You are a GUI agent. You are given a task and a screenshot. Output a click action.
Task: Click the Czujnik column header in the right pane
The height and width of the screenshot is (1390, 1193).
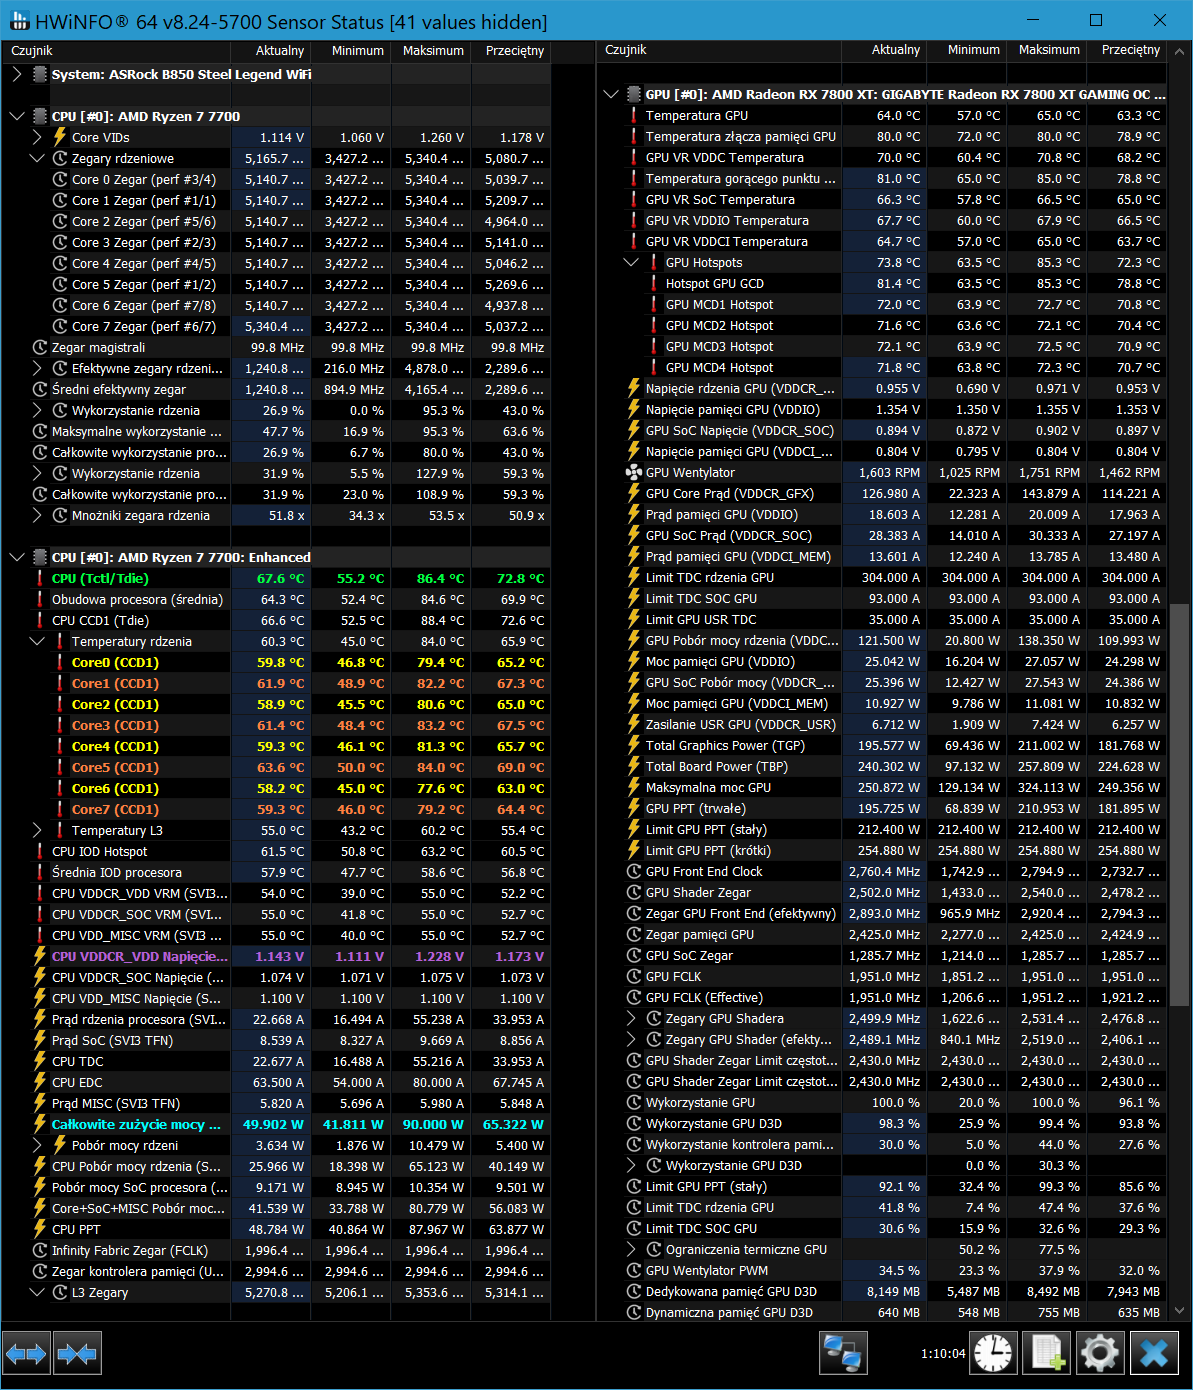pos(719,49)
